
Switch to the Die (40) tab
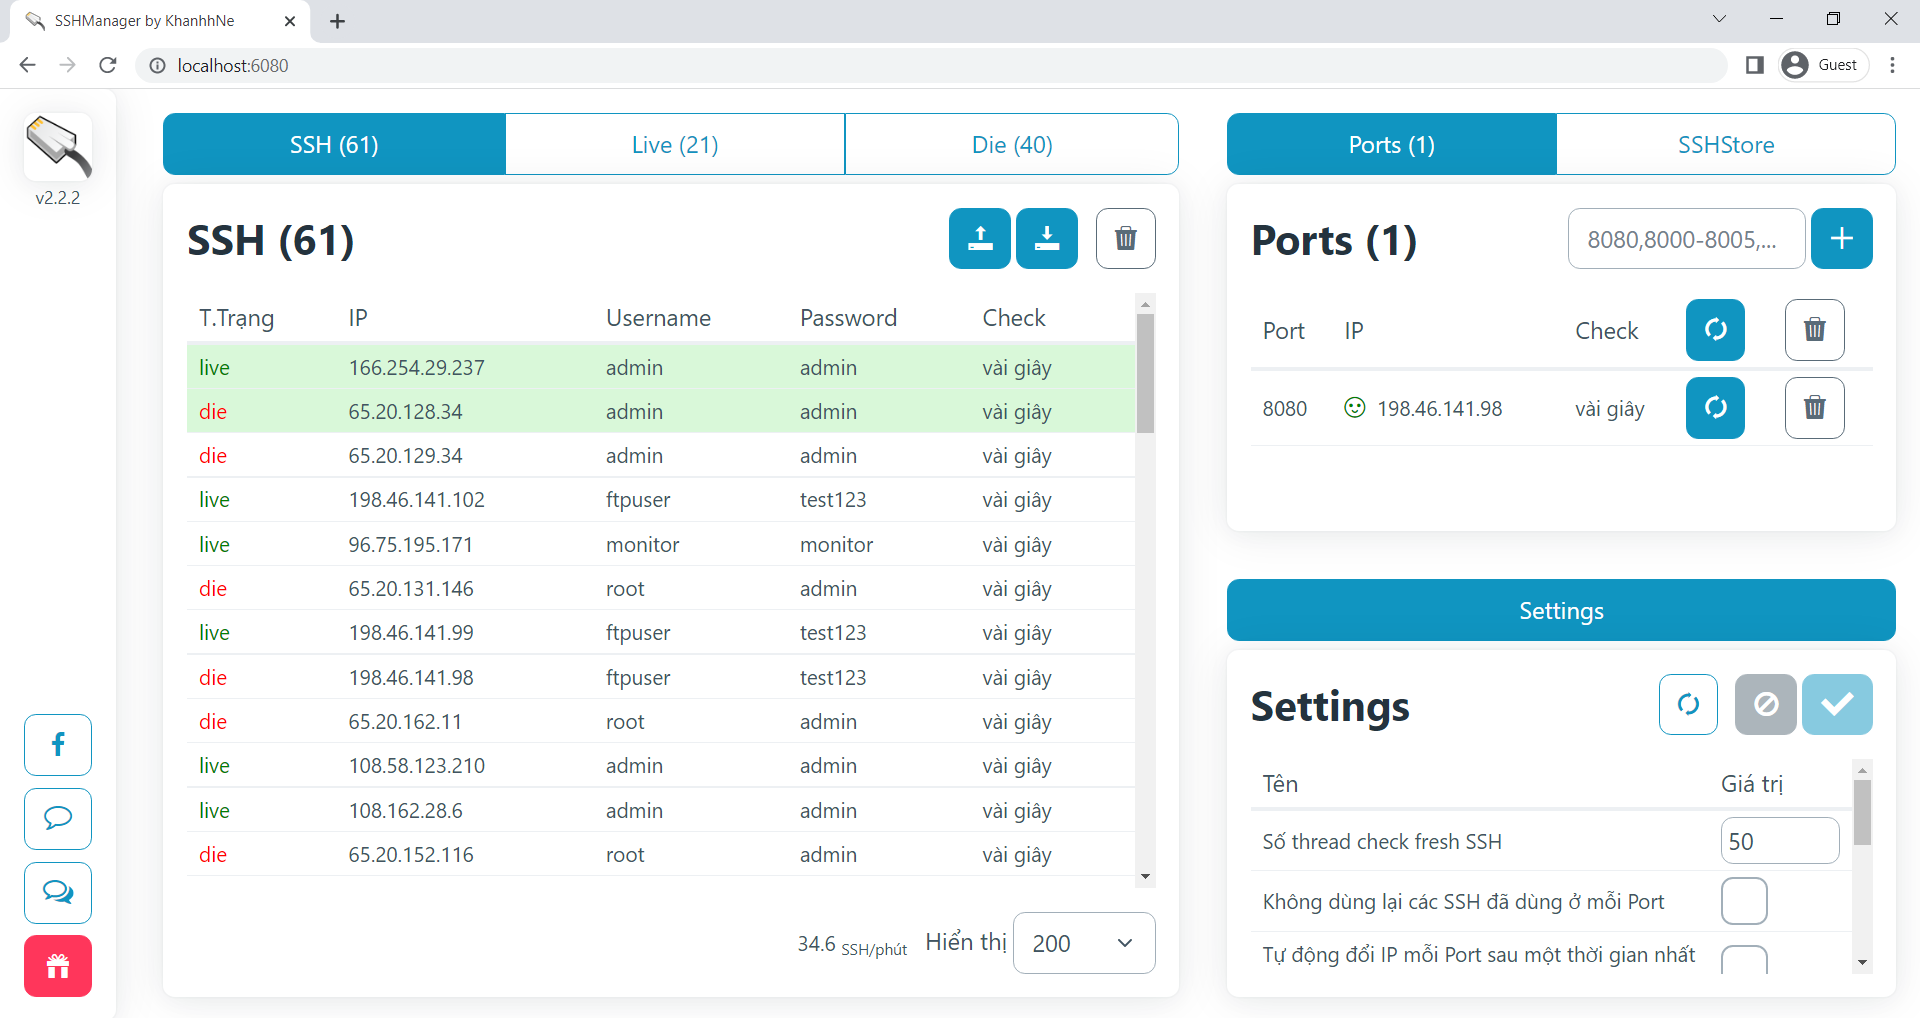tap(1012, 144)
